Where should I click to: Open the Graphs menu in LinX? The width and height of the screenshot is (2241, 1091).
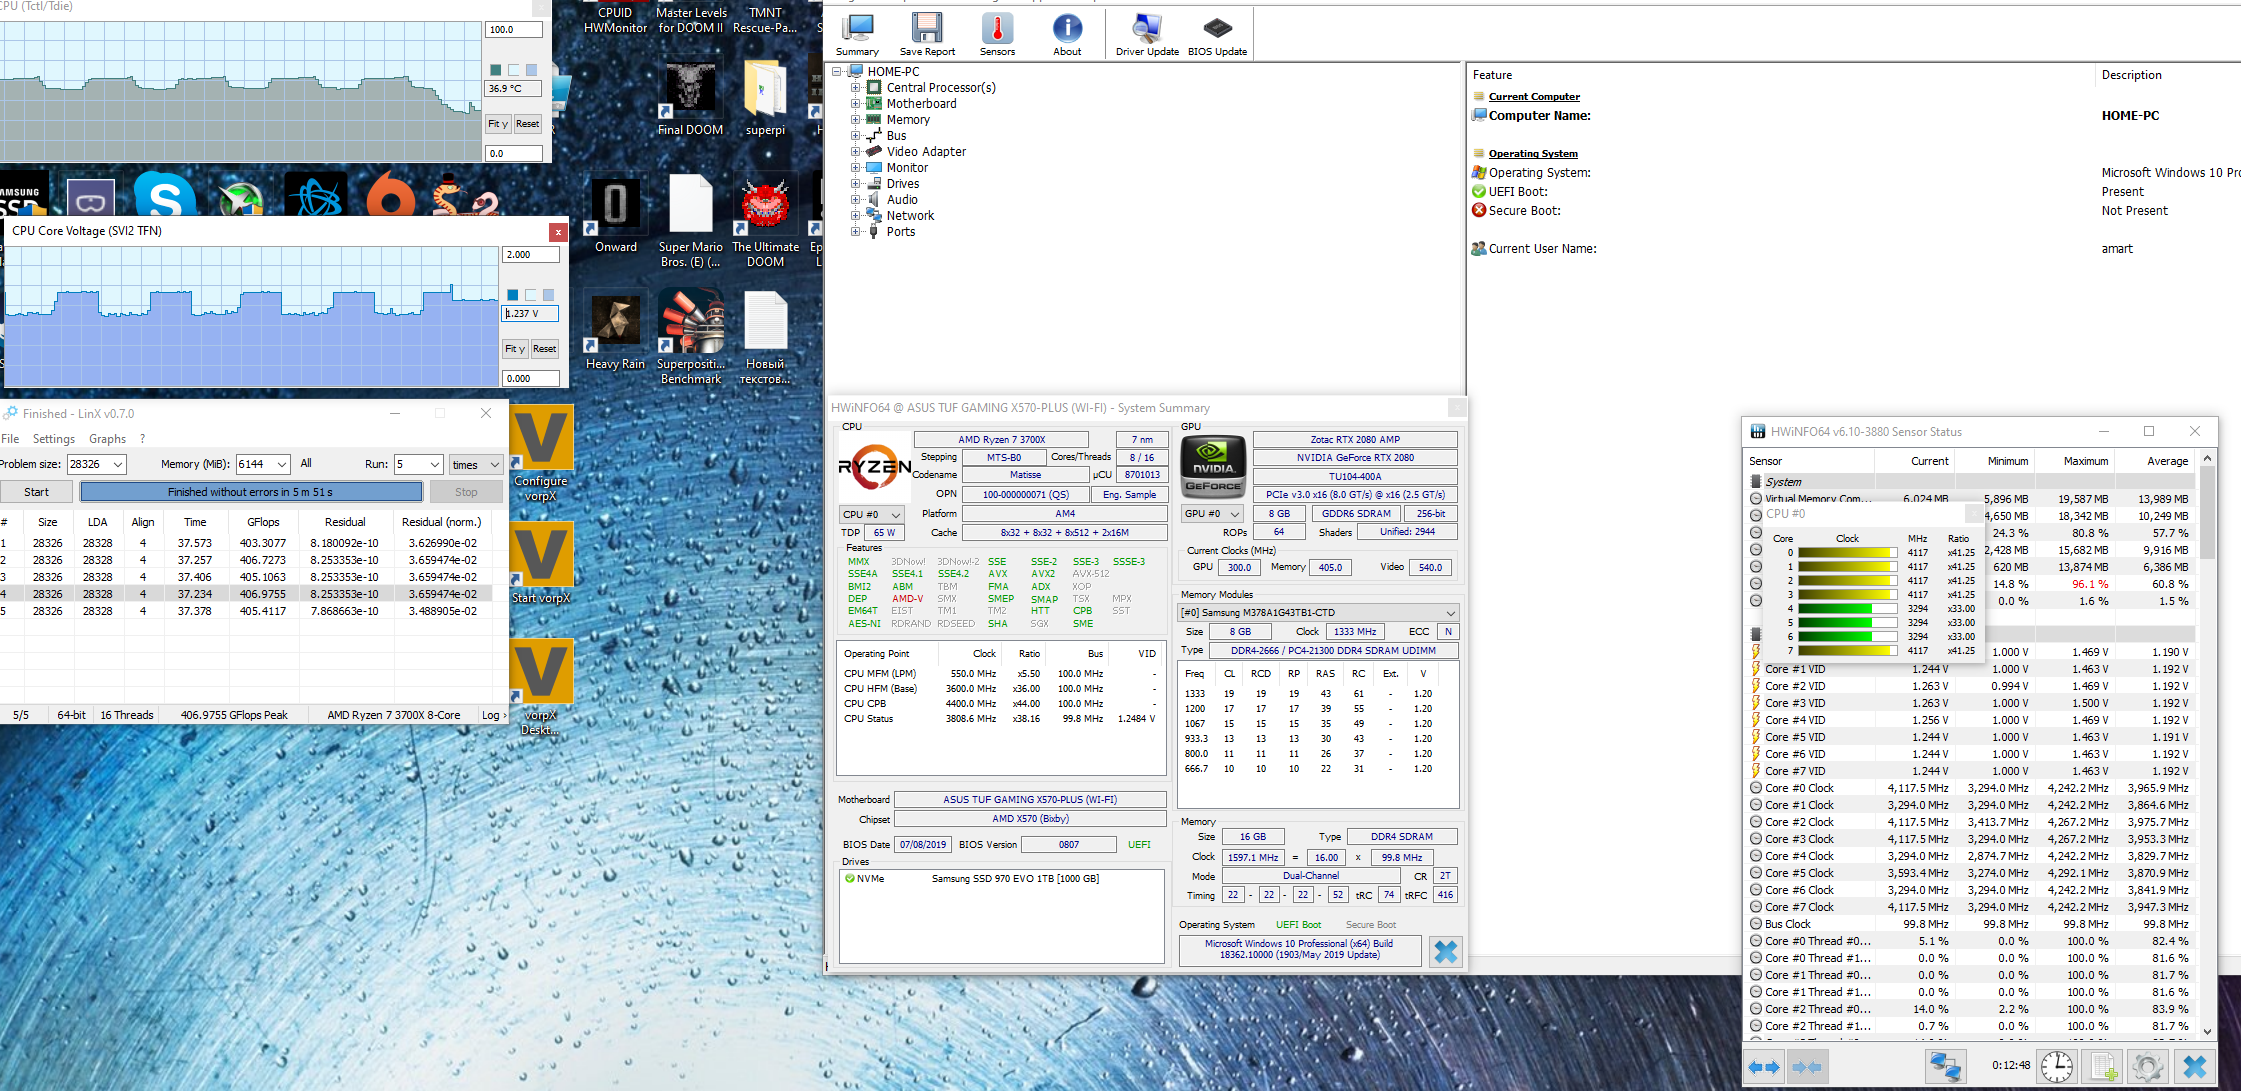107,439
